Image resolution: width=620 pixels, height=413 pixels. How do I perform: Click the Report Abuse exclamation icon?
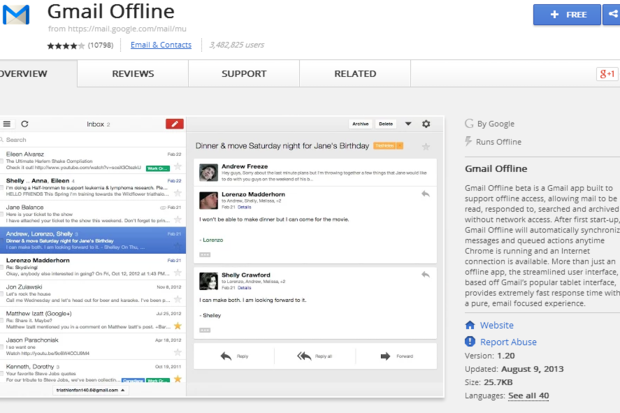point(470,341)
